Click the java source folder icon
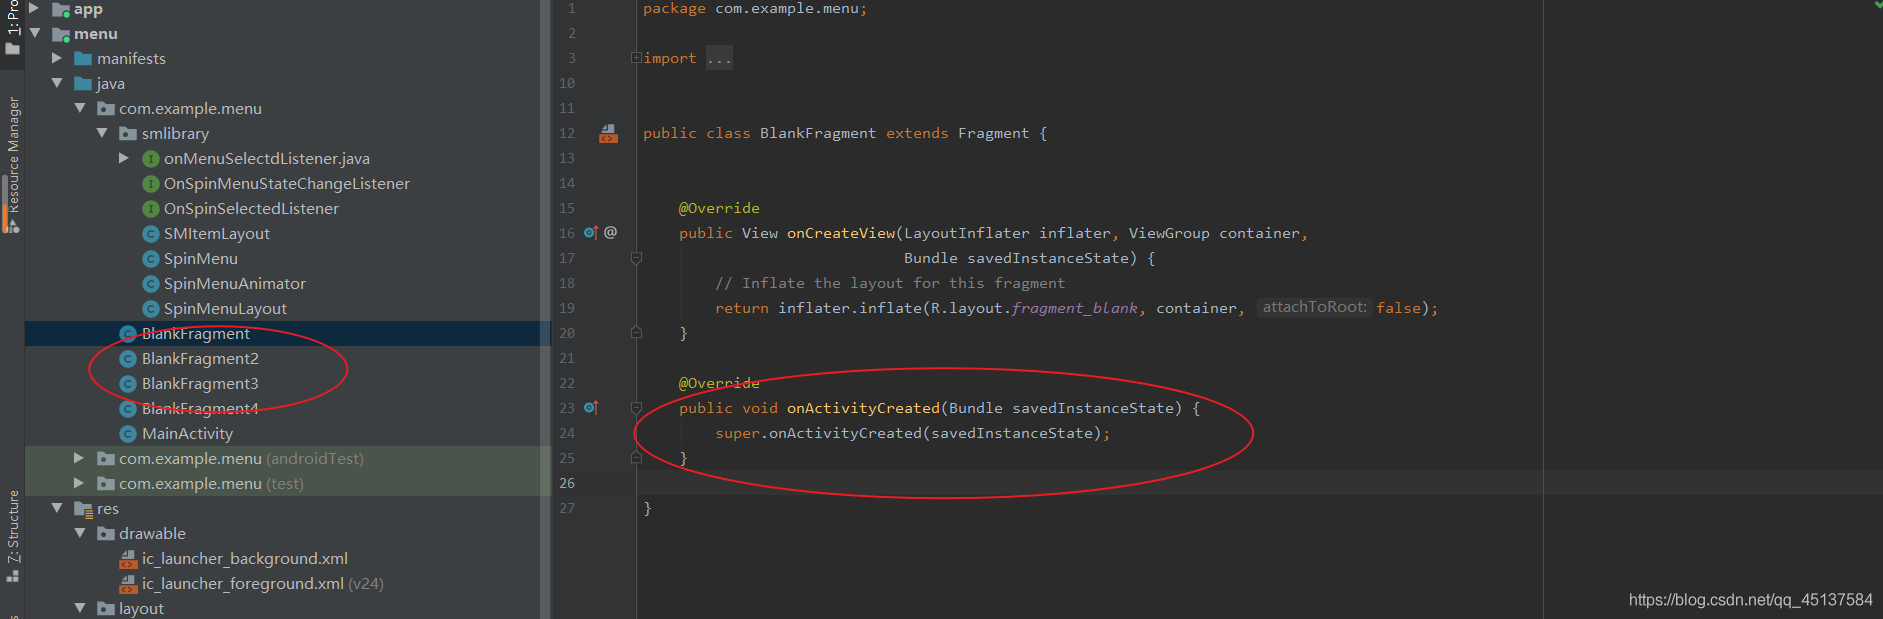The image size is (1883, 619). [83, 83]
